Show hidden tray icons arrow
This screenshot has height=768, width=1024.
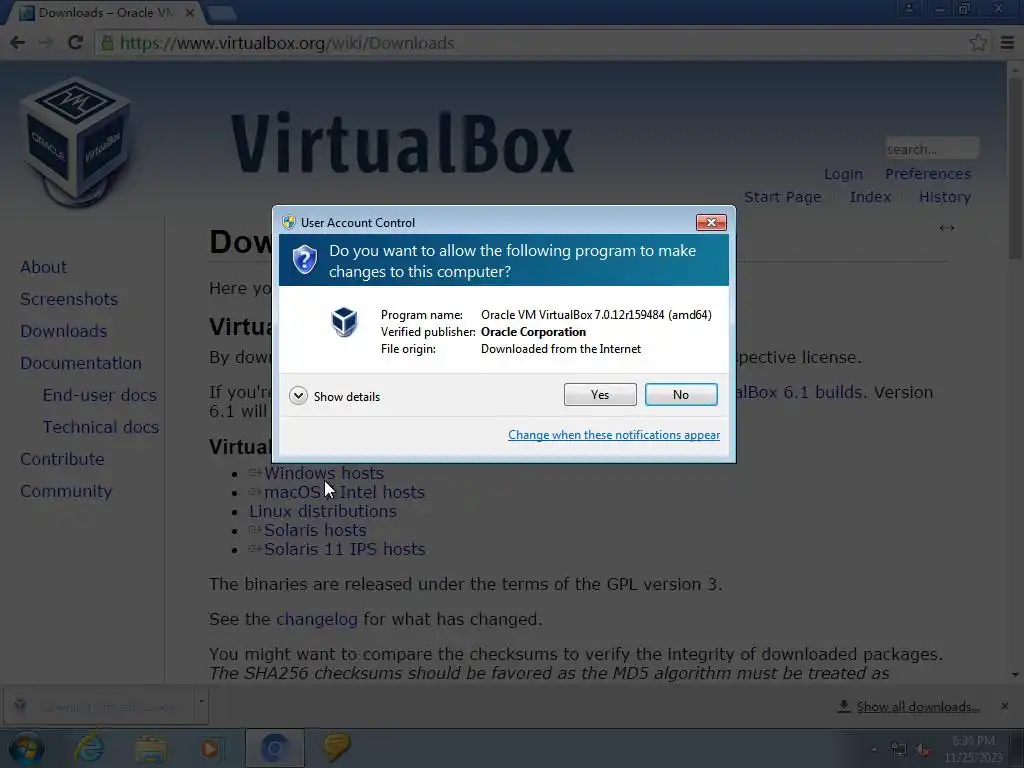pos(874,750)
